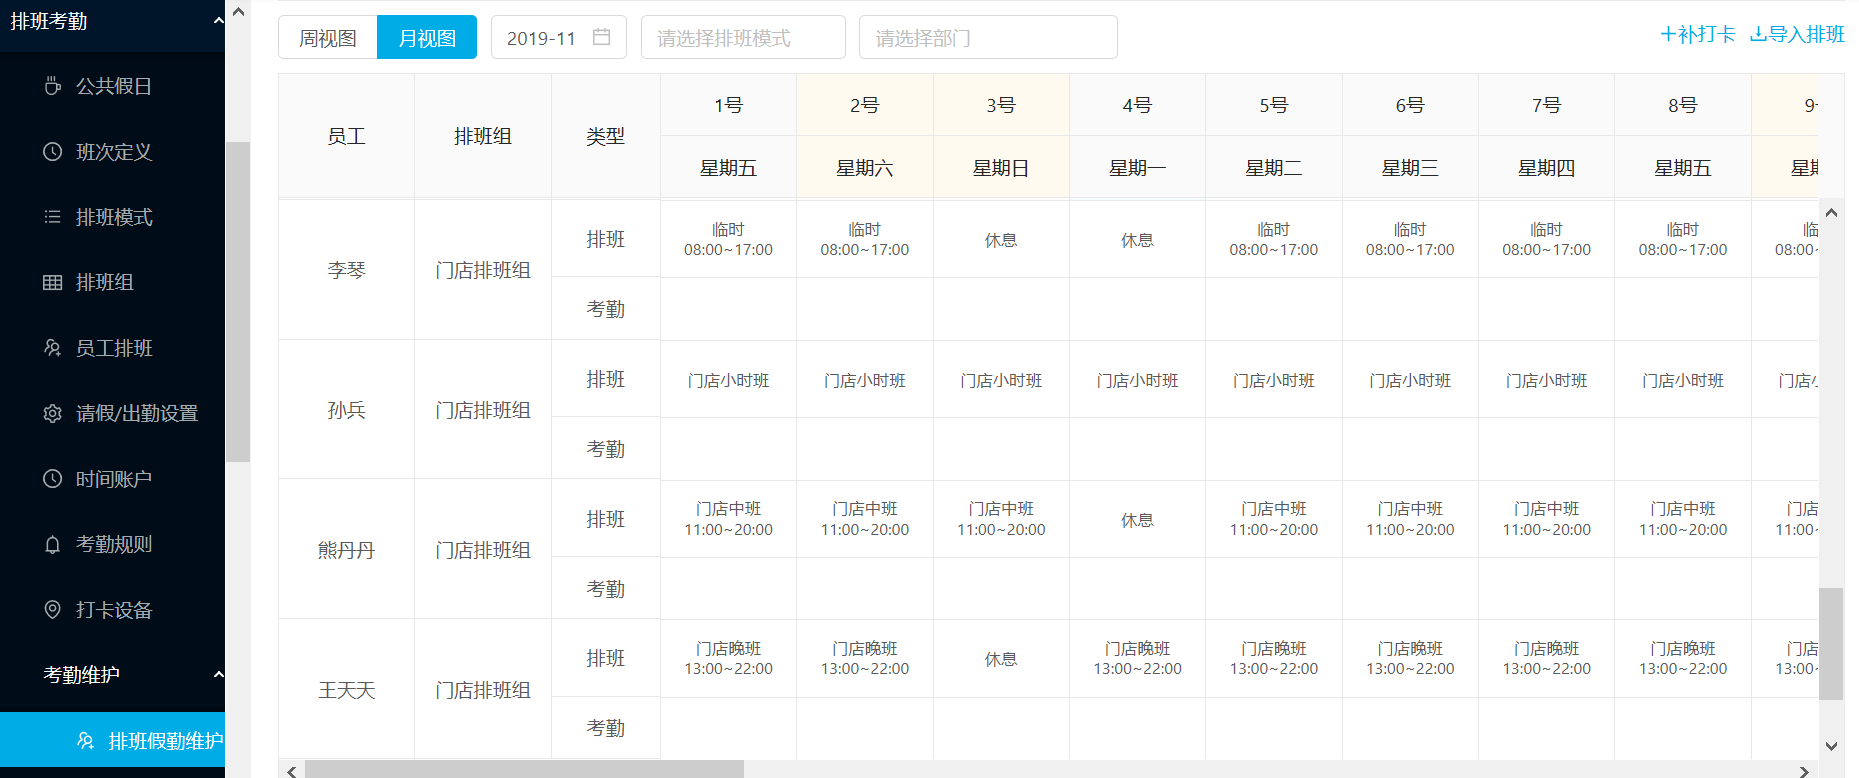
Task: Click 李琴 shift cell on 1号
Action: tap(728, 240)
